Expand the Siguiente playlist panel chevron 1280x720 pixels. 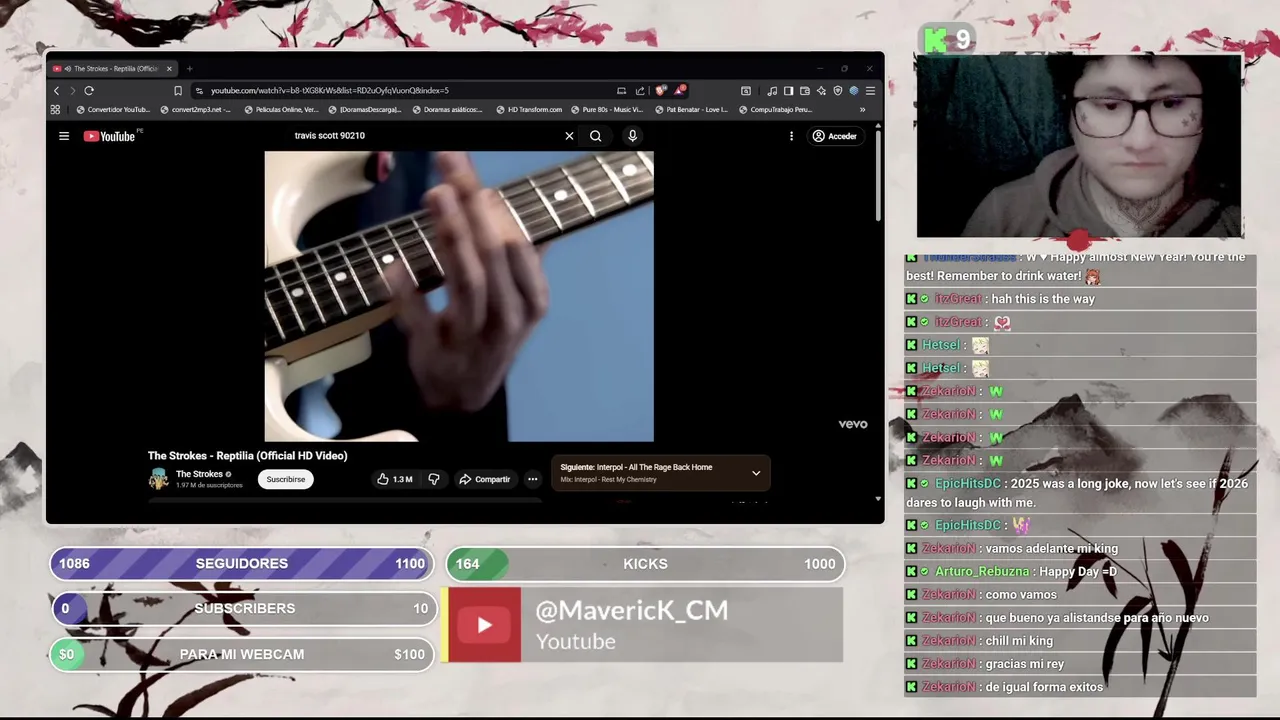click(756, 473)
